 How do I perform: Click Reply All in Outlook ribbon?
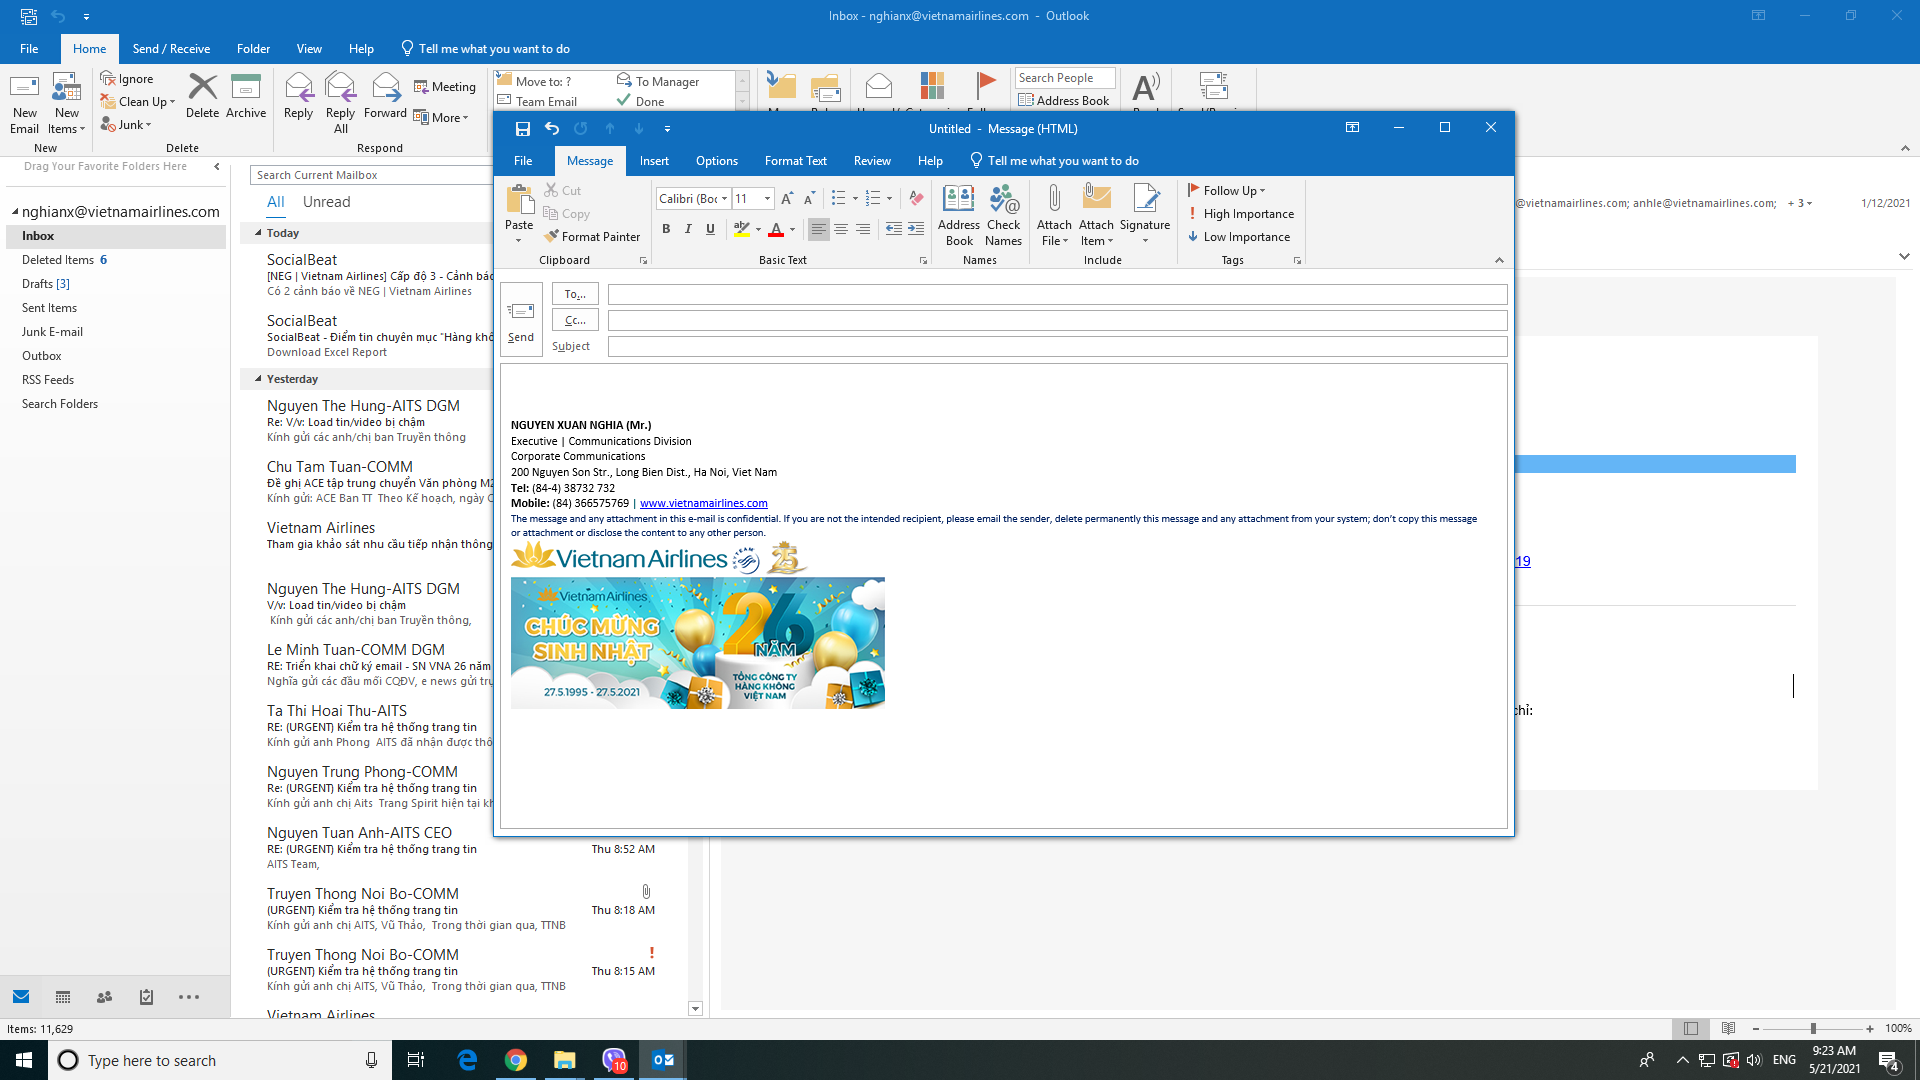point(341,103)
